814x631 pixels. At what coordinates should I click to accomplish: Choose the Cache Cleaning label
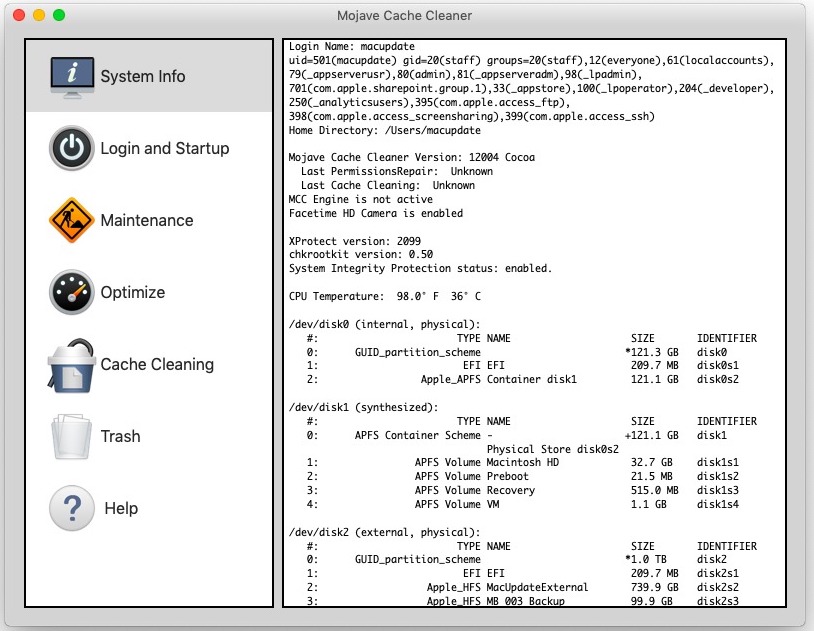pyautogui.click(x=157, y=365)
